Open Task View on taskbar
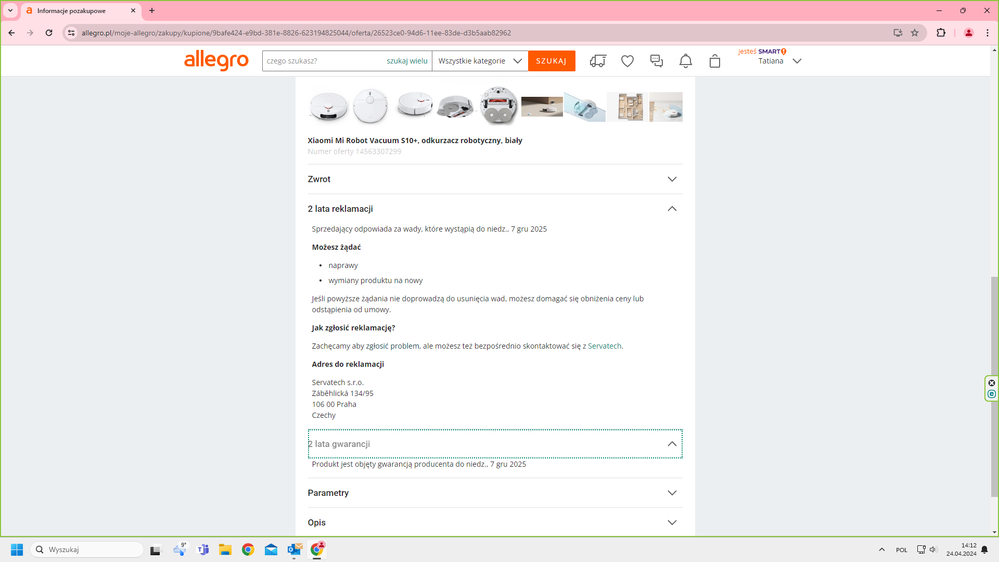 point(155,550)
